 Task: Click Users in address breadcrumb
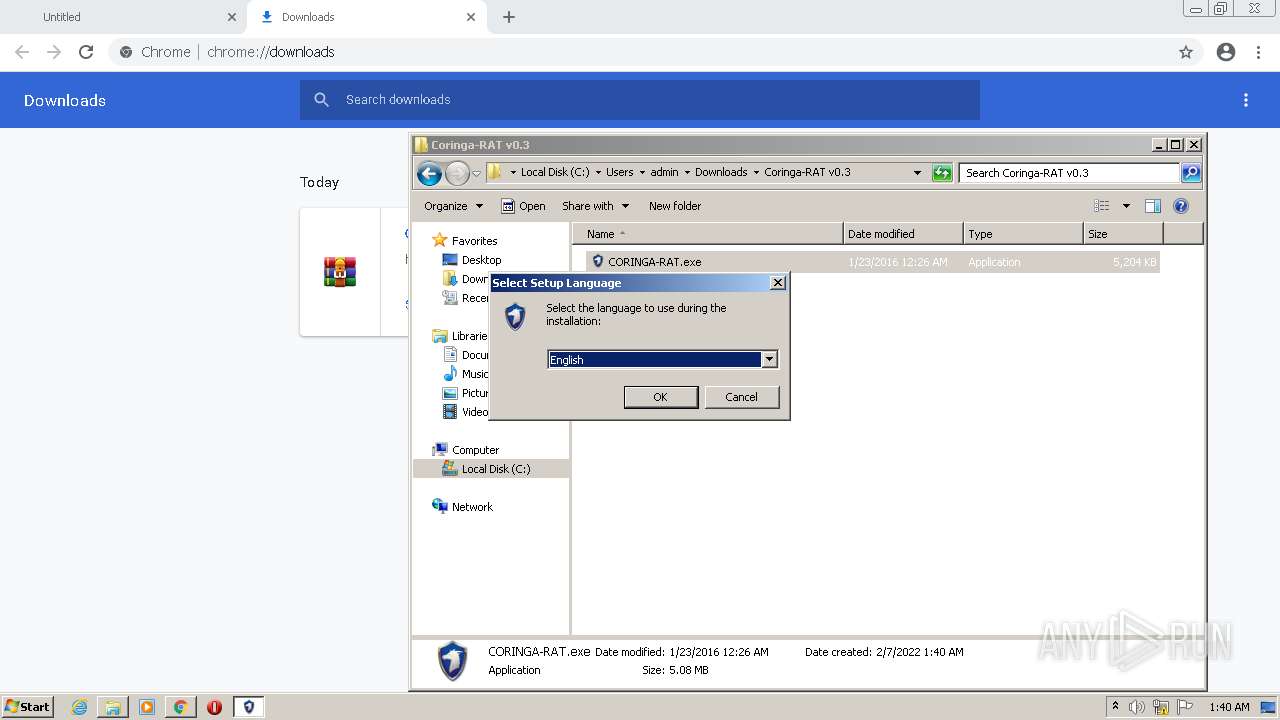click(619, 172)
